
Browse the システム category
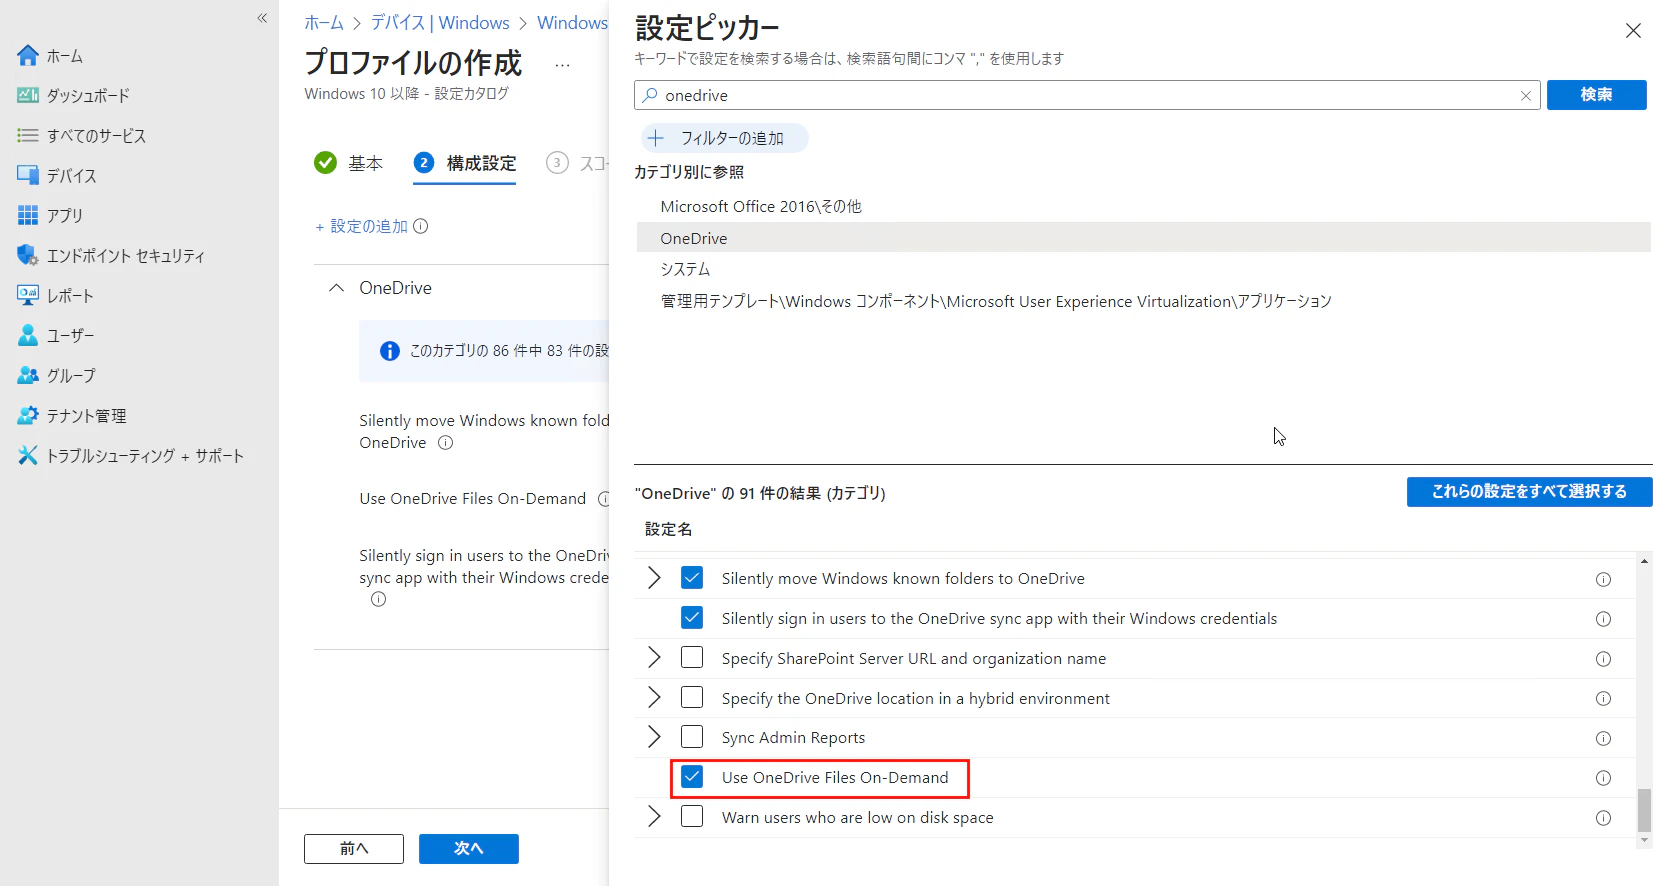pos(685,270)
